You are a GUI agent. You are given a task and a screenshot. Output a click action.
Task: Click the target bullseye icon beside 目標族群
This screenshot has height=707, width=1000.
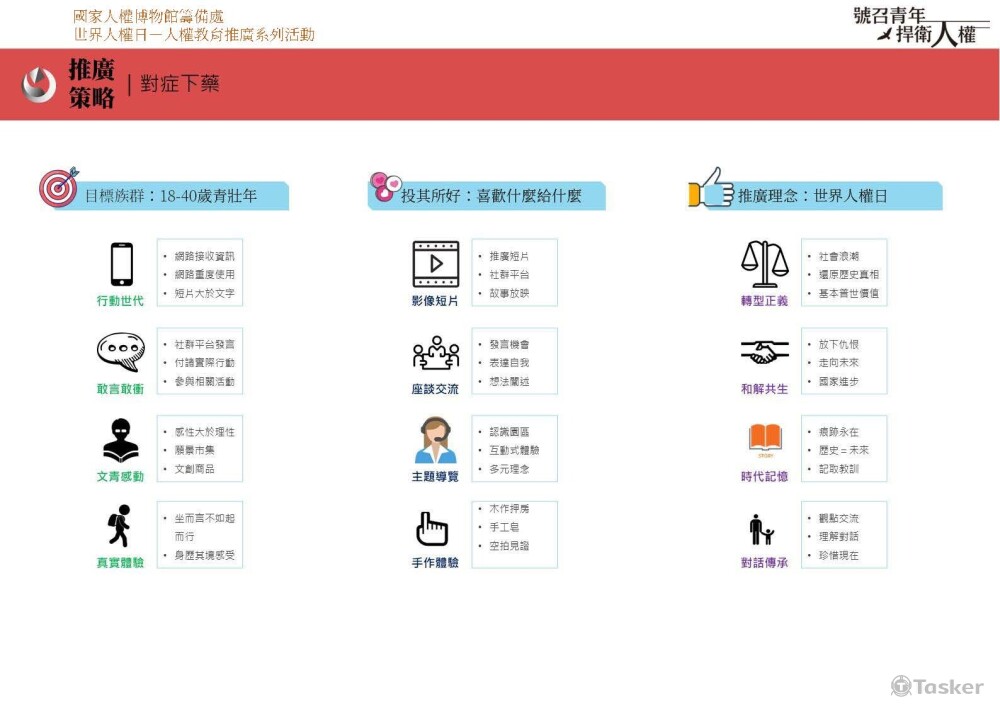click(58, 187)
